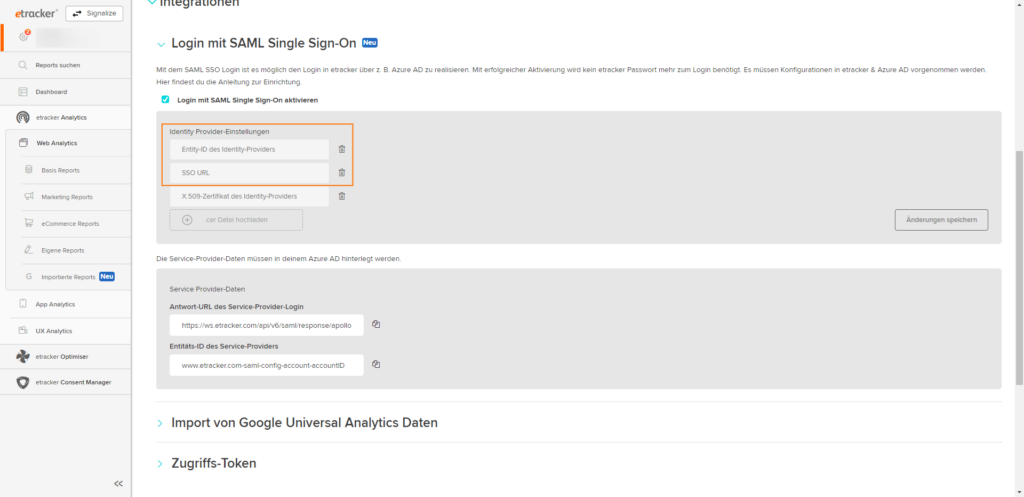
Task: Click the Entitäts-ID des Service-Providers field
Action: pyautogui.click(x=266, y=365)
